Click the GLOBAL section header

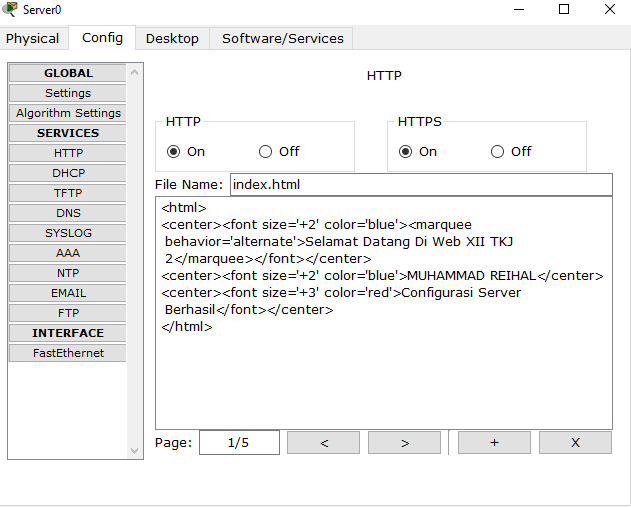68,73
